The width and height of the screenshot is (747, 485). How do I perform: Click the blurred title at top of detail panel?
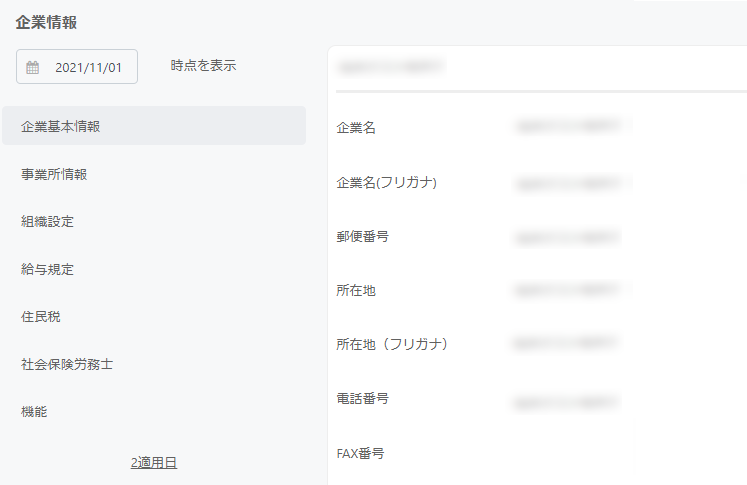pyautogui.click(x=391, y=67)
